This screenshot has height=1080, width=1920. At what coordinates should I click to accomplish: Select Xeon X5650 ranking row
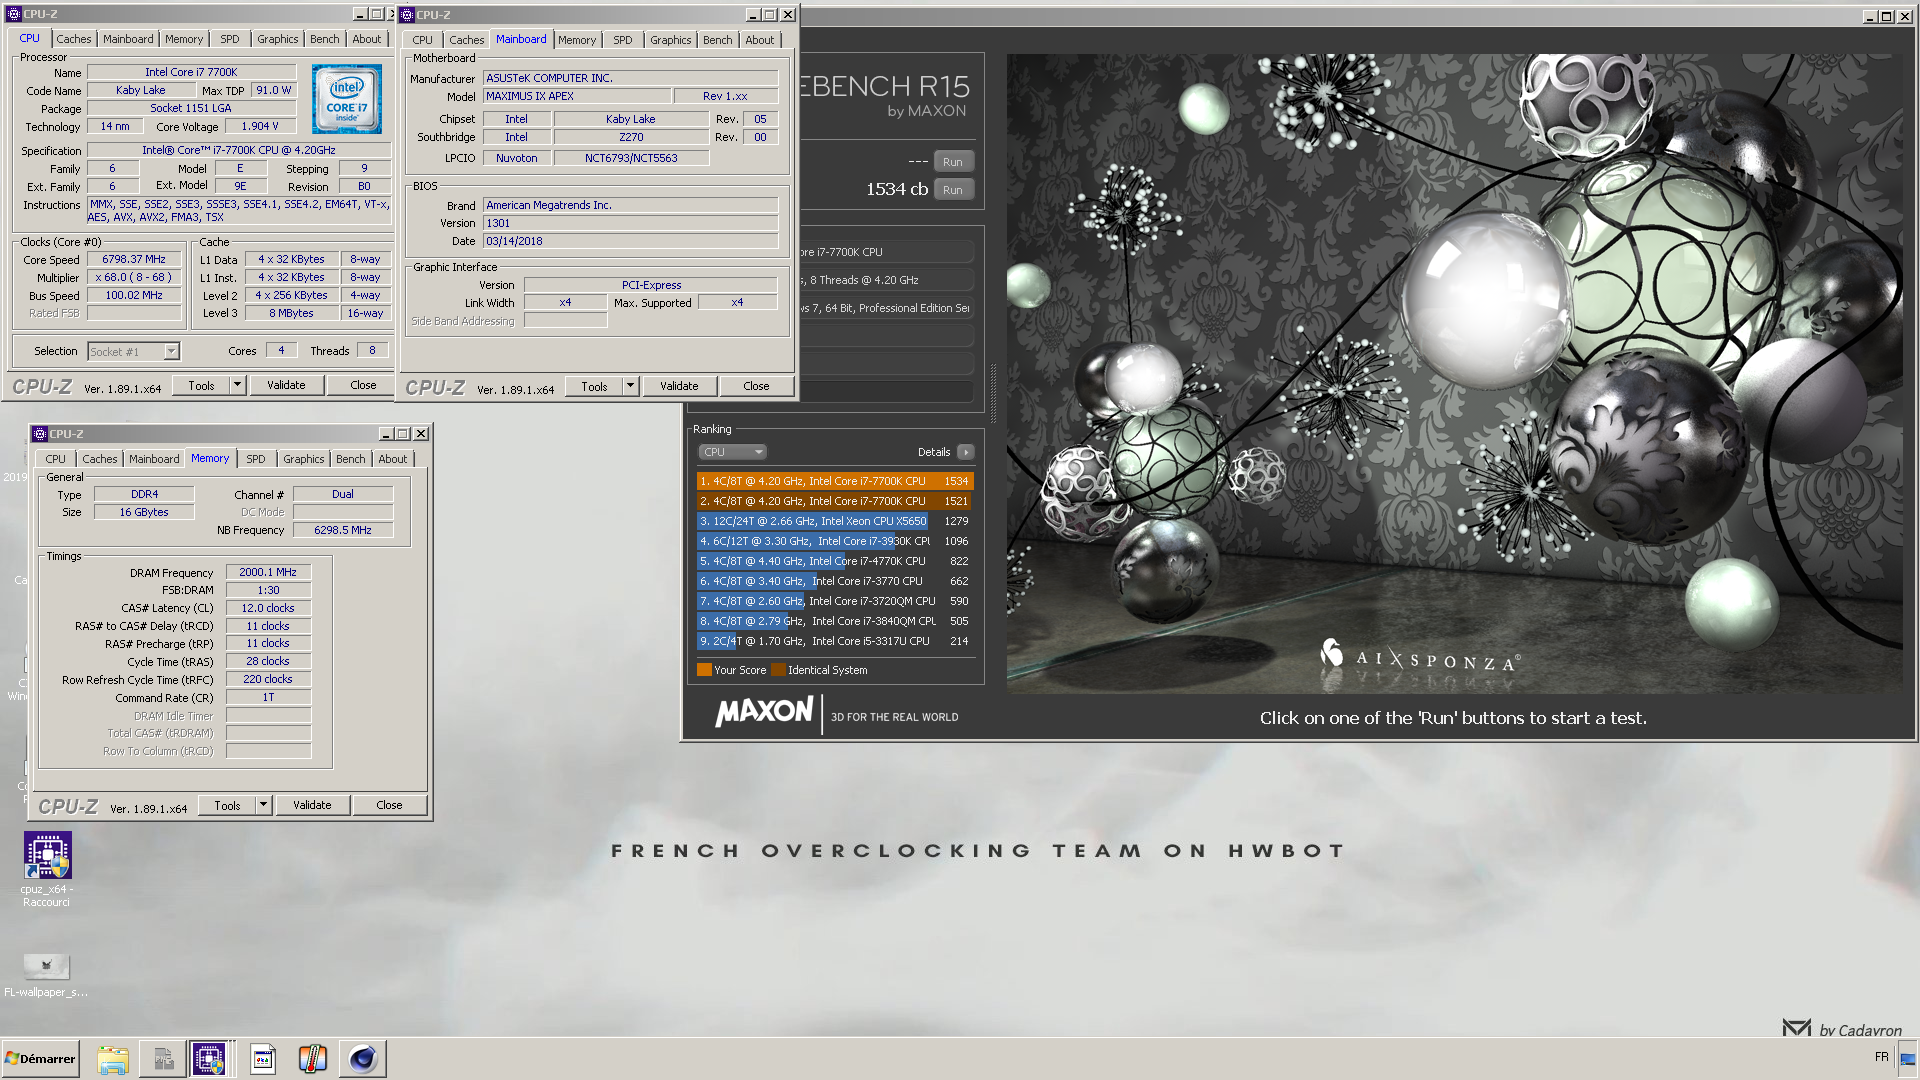835,521
